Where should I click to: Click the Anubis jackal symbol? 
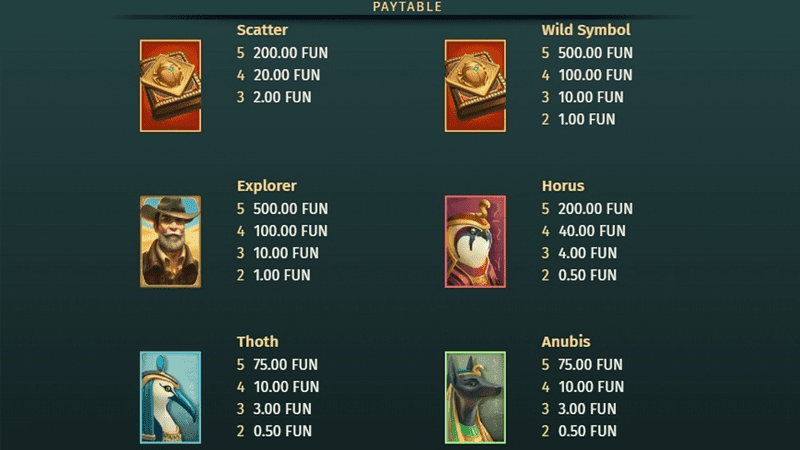tap(475, 397)
